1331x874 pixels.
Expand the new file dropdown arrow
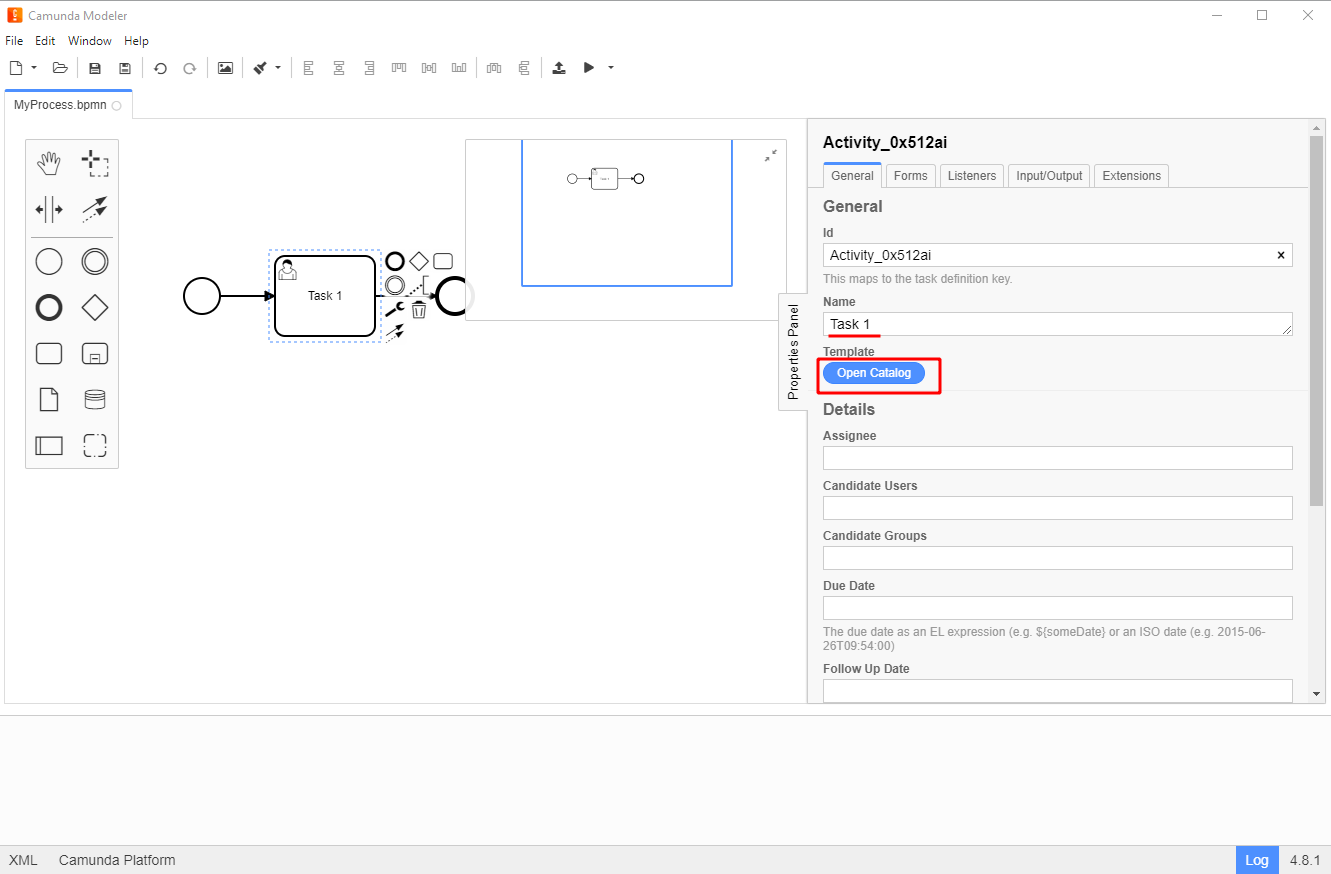coord(34,68)
